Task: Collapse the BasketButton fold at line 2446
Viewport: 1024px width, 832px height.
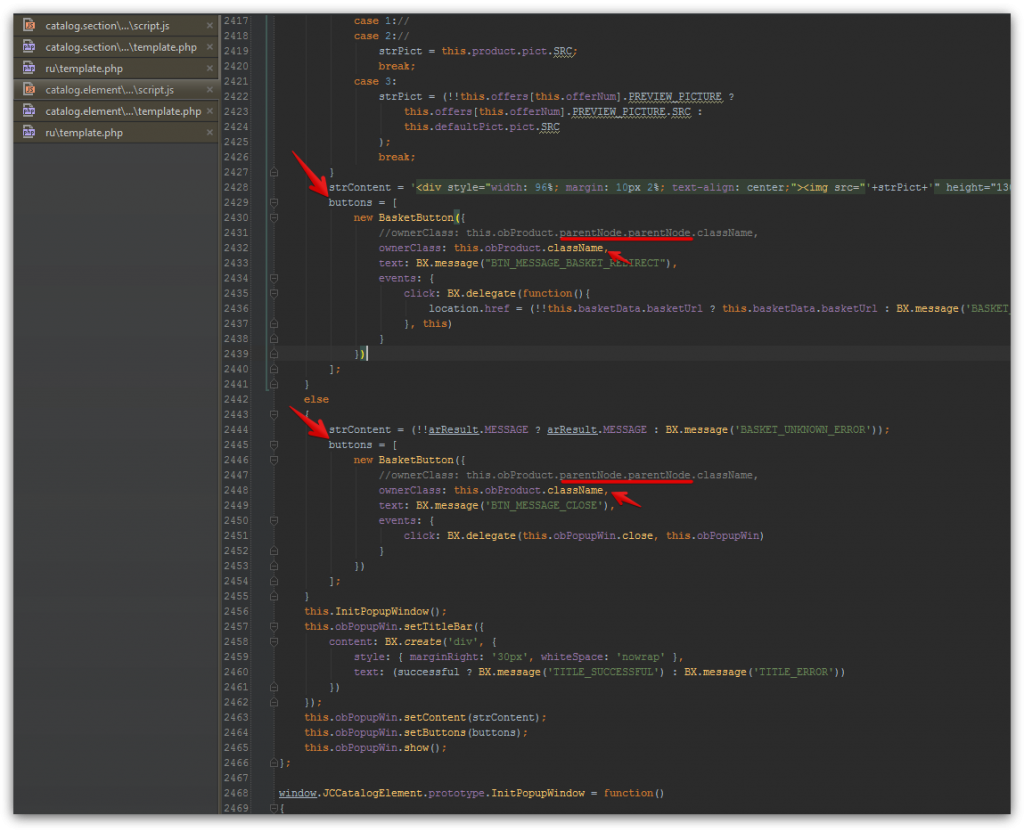Action: (x=274, y=460)
